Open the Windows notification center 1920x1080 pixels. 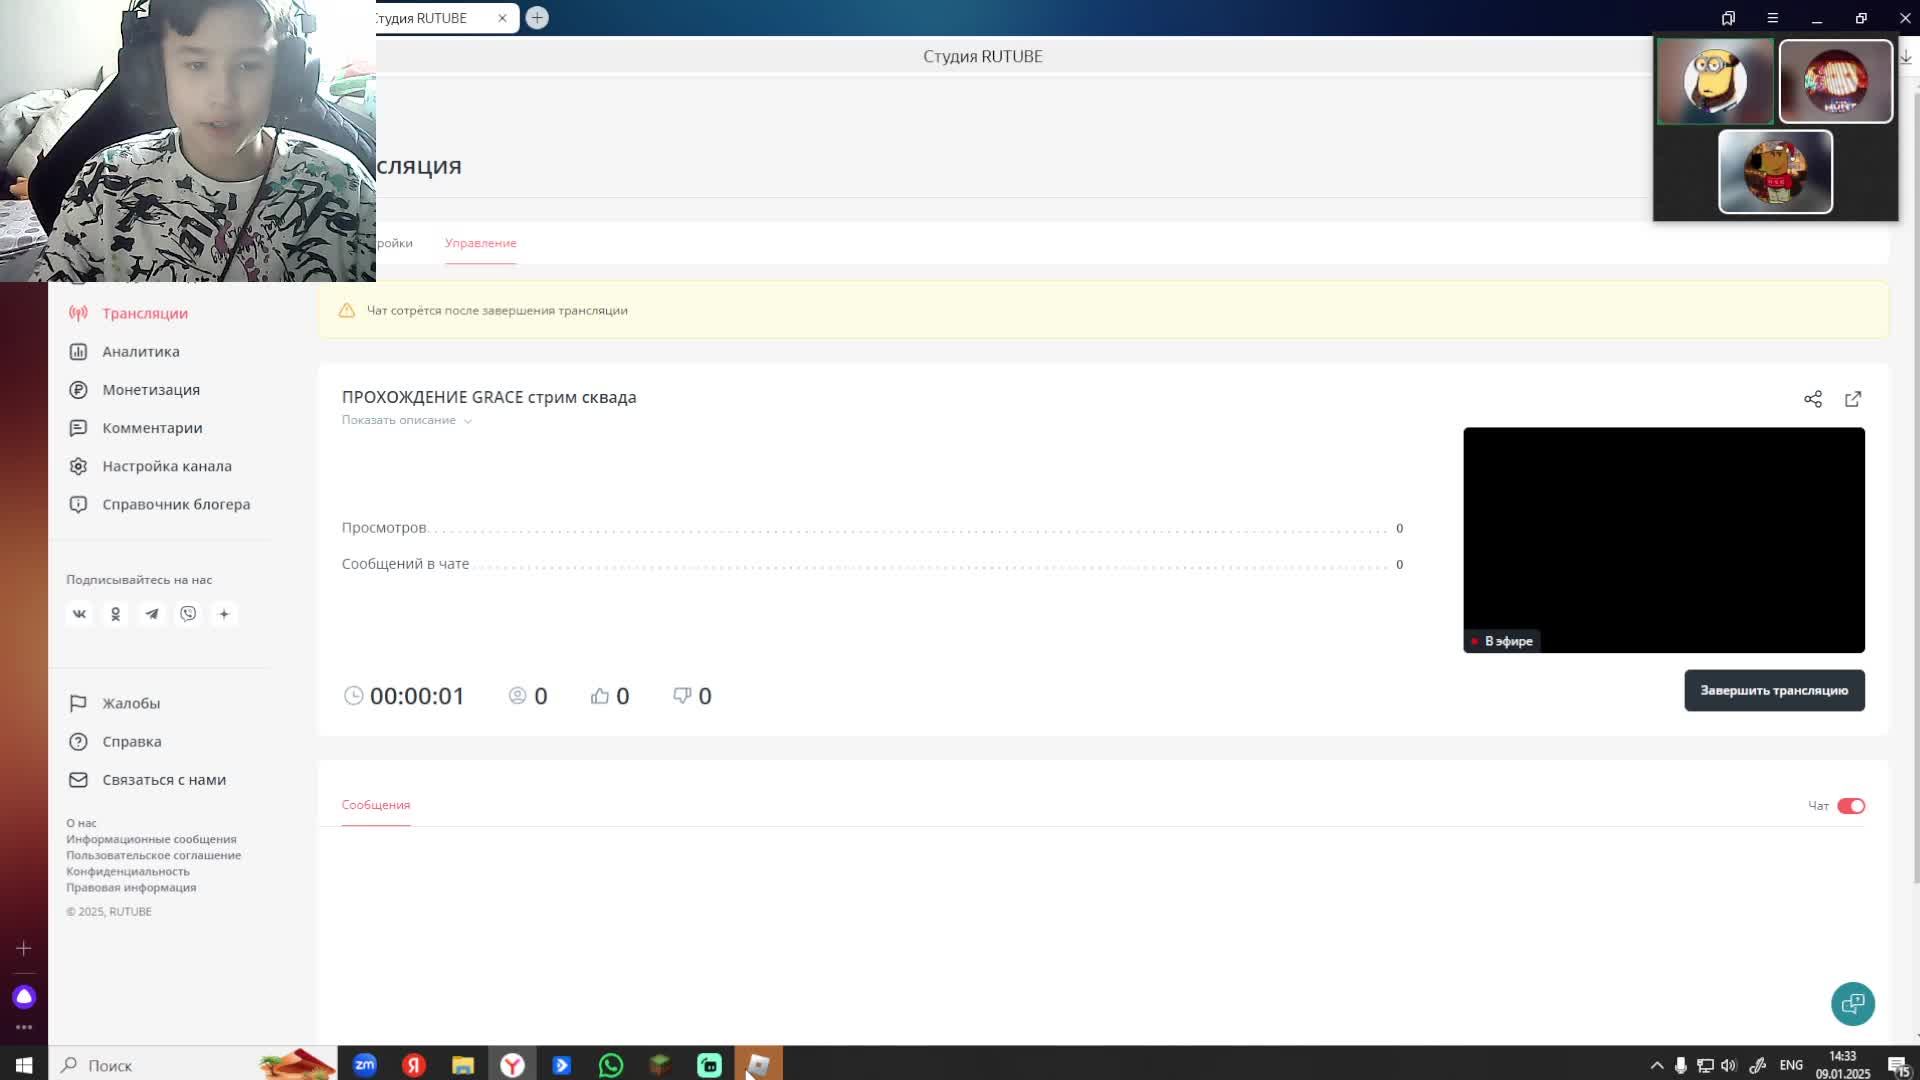point(1898,1065)
